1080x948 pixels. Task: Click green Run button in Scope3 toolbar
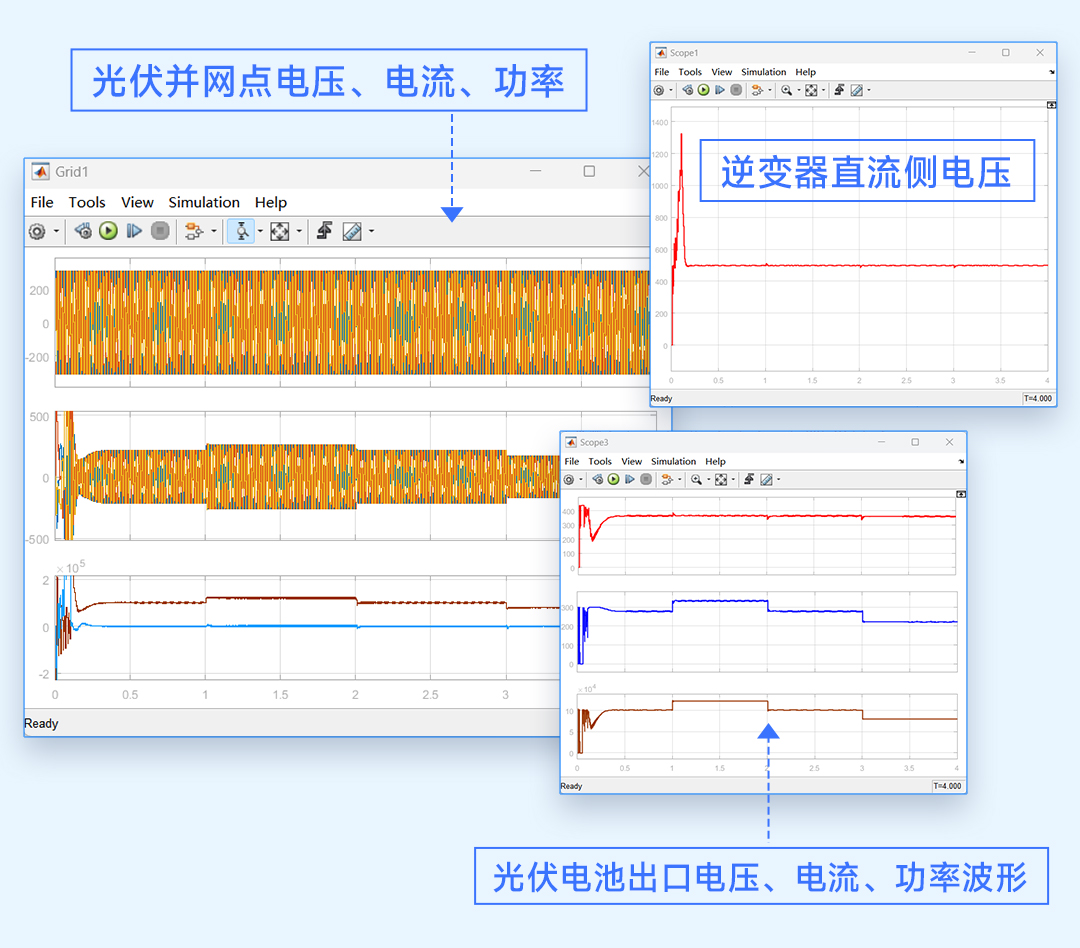point(613,479)
